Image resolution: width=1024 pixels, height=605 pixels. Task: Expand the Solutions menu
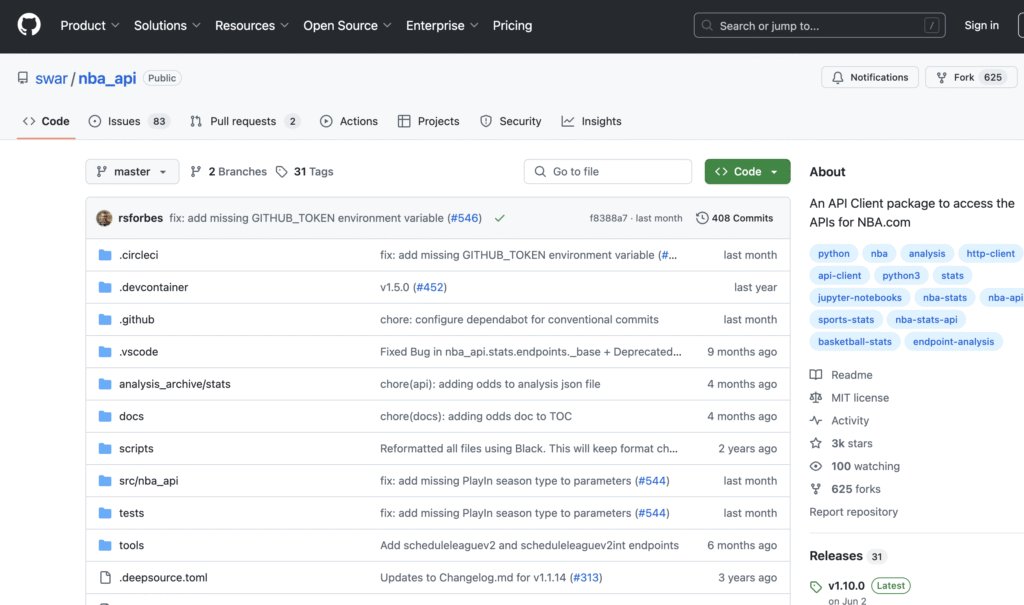167,25
